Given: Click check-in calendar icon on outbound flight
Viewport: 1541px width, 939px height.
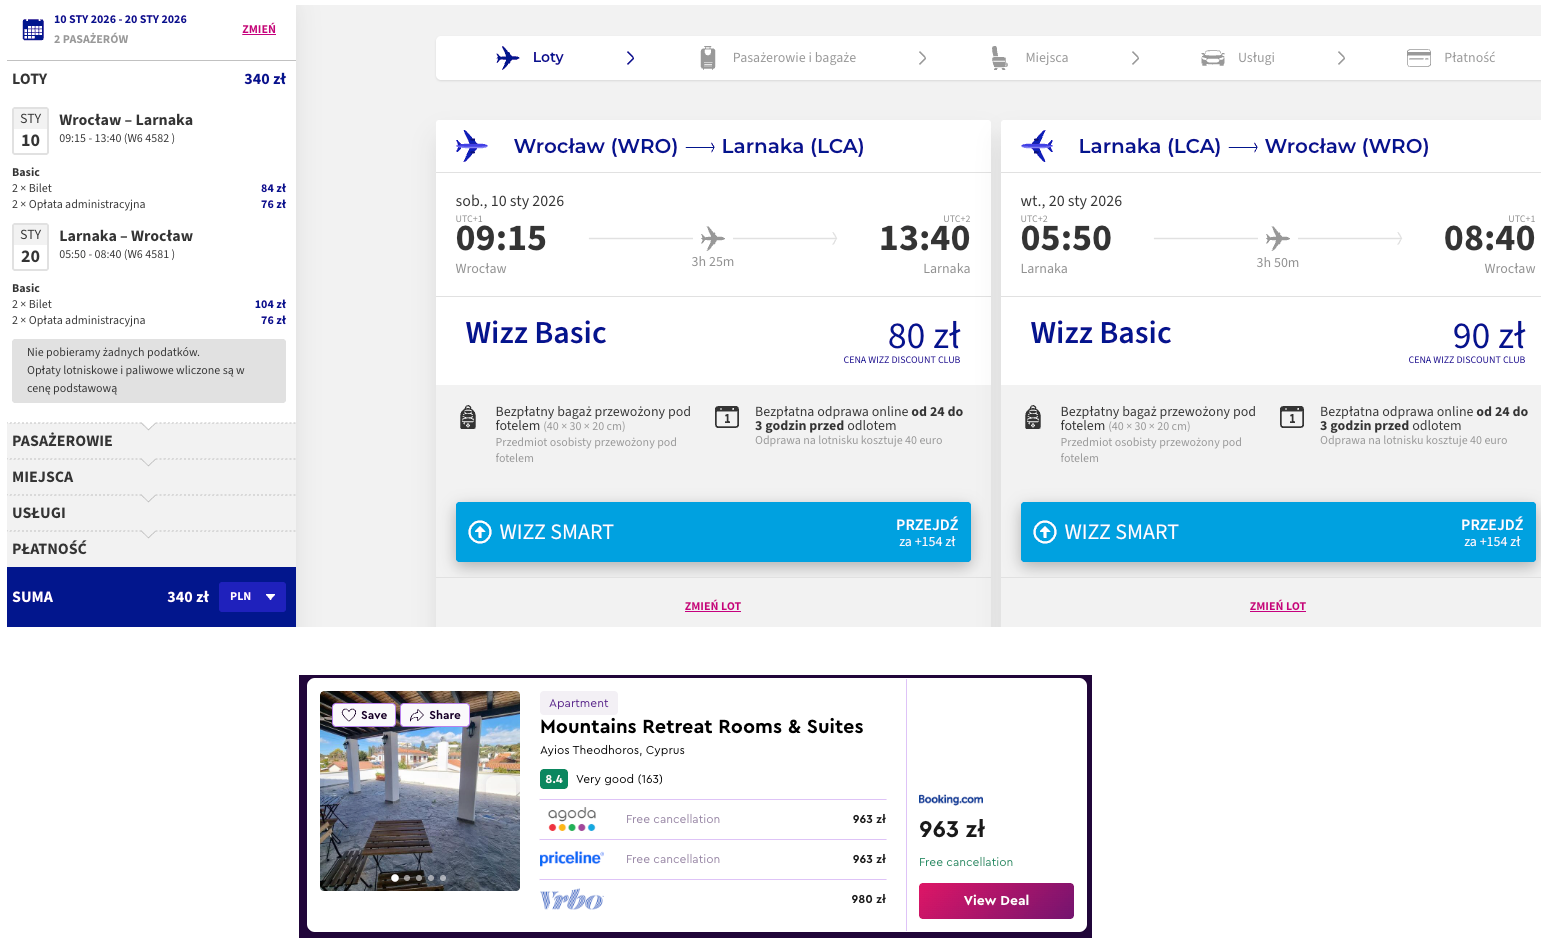Looking at the screenshot, I should [727, 417].
